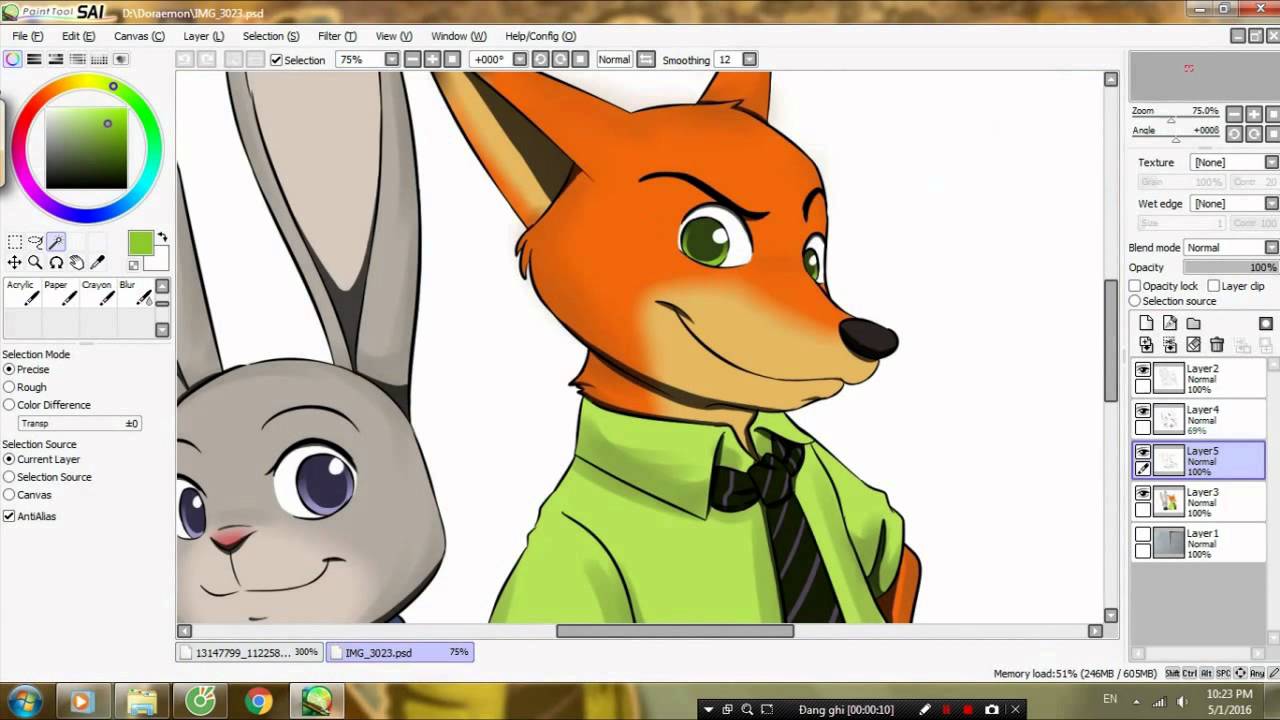Show the color mixer panel
This screenshot has width=1280, height=720.
pos(78,59)
